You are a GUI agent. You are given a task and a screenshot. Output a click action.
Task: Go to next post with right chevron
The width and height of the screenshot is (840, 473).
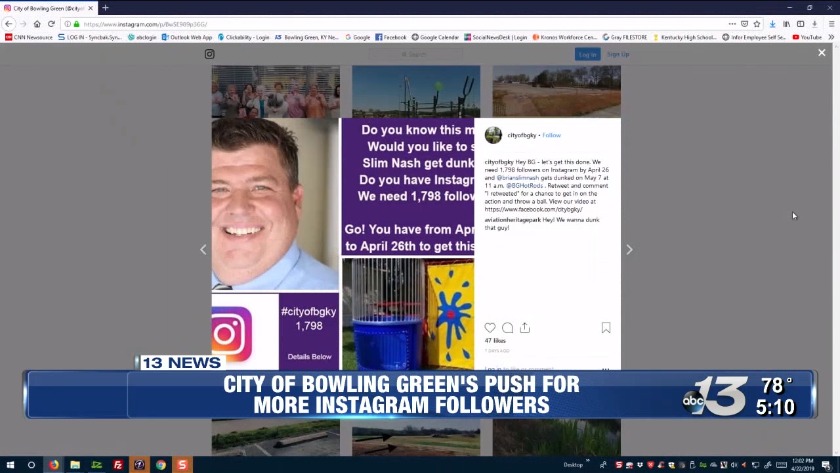(x=629, y=250)
